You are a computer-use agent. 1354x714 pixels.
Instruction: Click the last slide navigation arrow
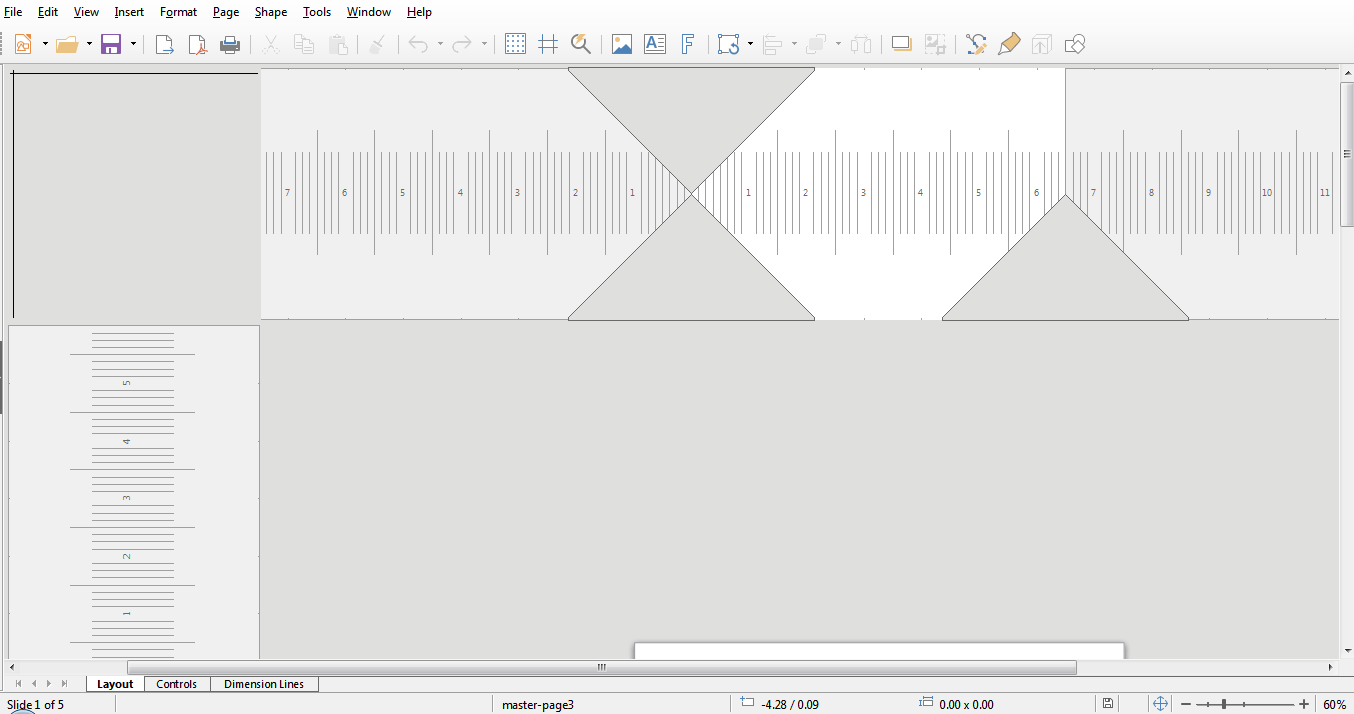coord(66,684)
